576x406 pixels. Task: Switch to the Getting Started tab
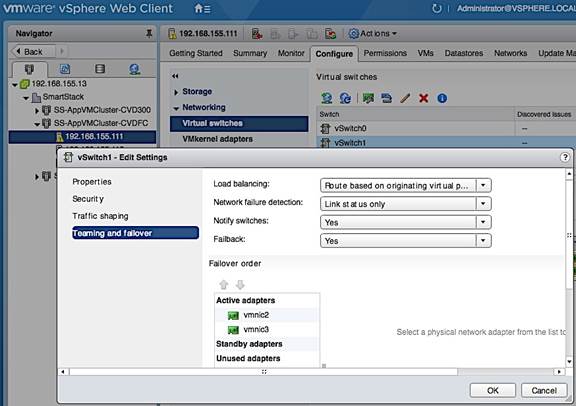click(196, 53)
